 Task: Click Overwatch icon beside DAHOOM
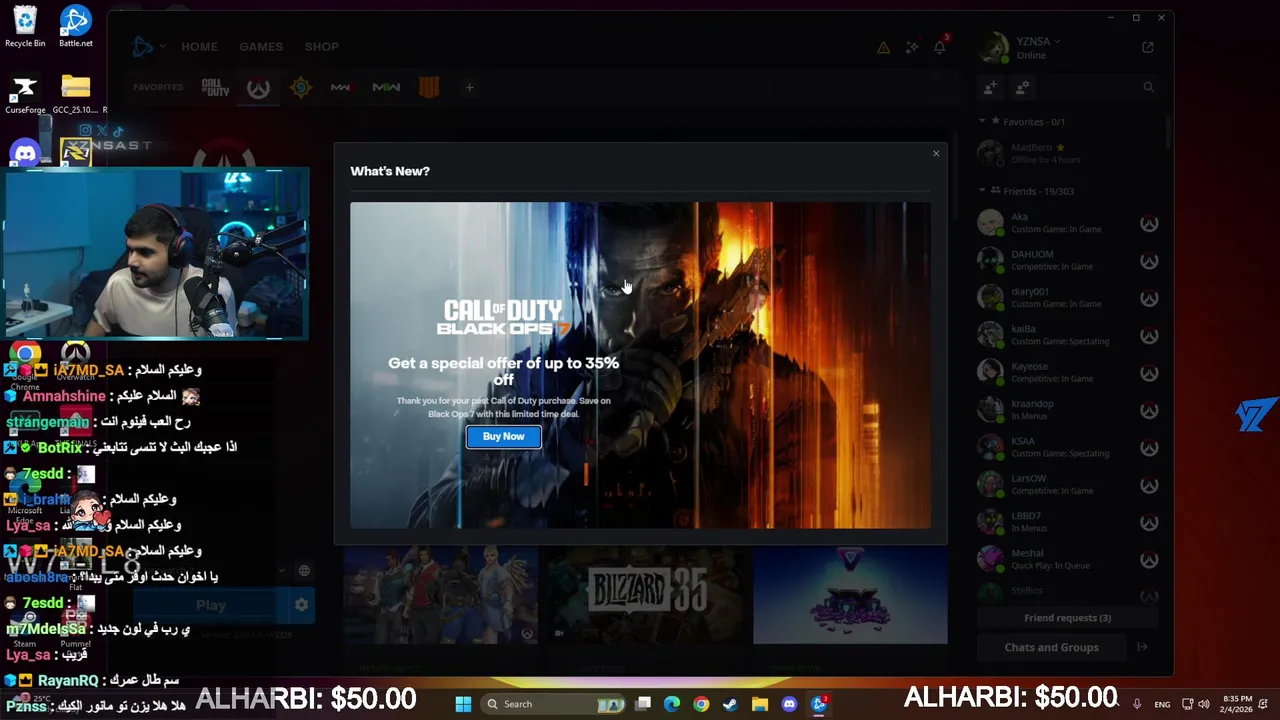[1149, 261]
